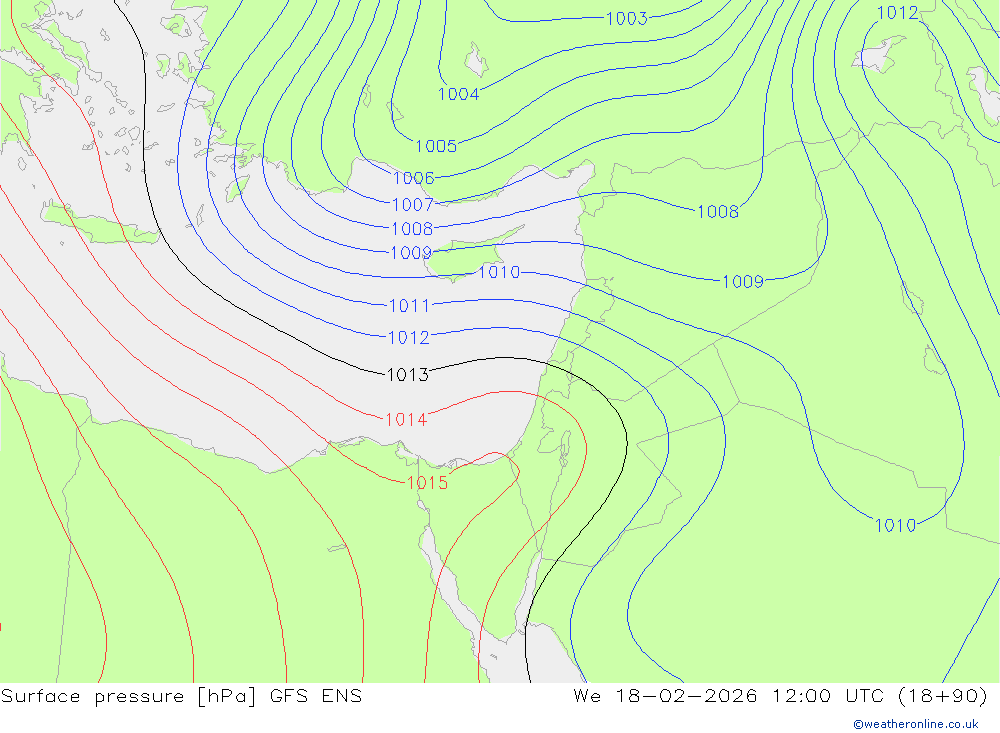Click the 1007 pressure label

412,205
